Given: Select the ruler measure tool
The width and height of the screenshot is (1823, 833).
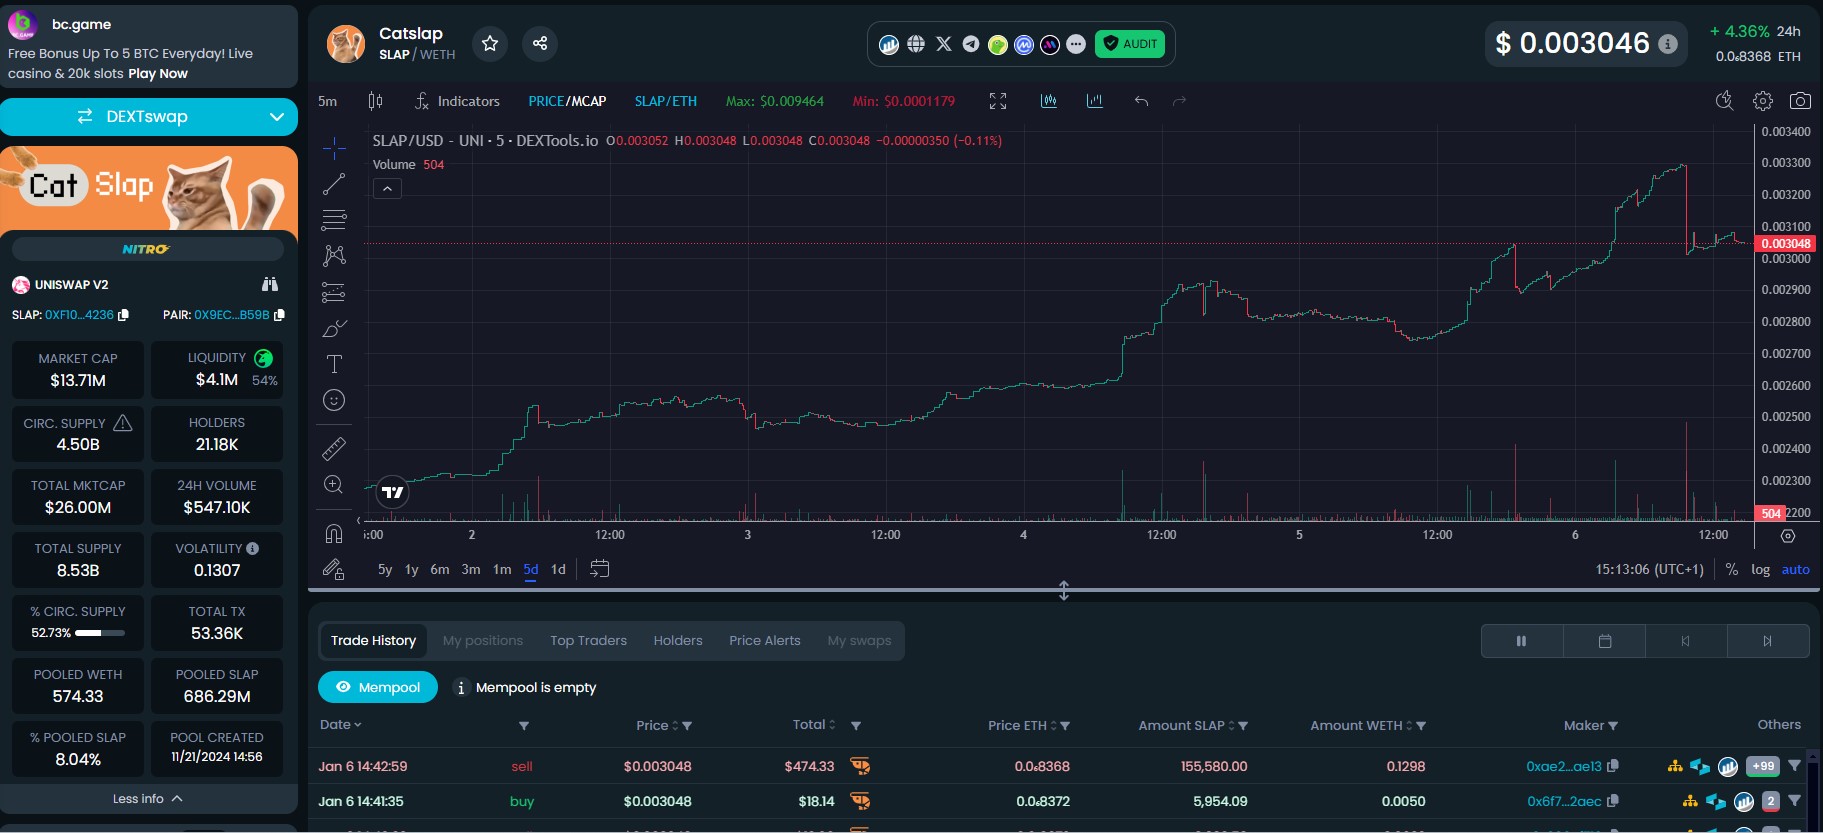Looking at the screenshot, I should coord(334,448).
